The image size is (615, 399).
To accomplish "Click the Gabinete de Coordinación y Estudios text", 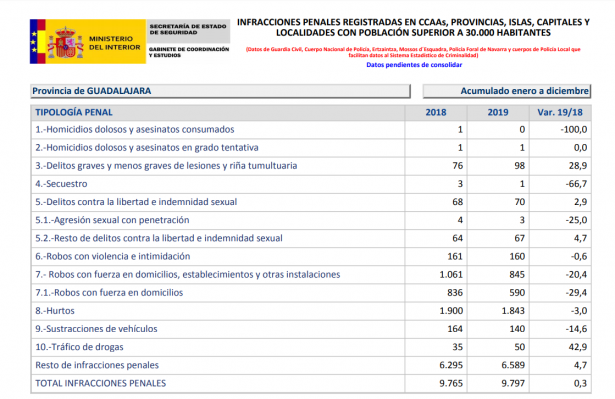I will pos(189,52).
